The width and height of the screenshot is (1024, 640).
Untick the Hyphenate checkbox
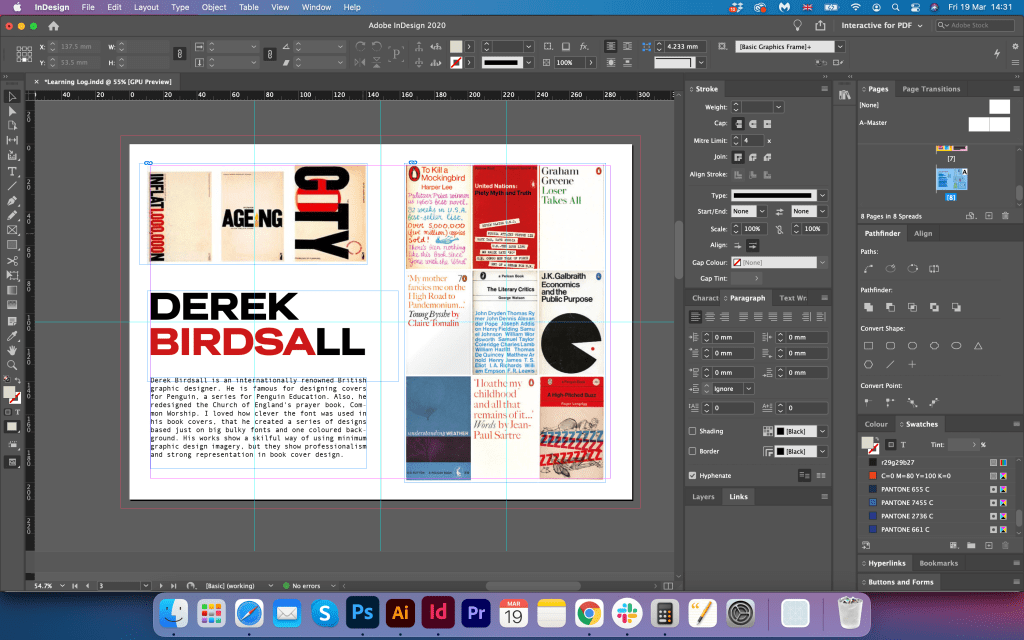tap(693, 475)
